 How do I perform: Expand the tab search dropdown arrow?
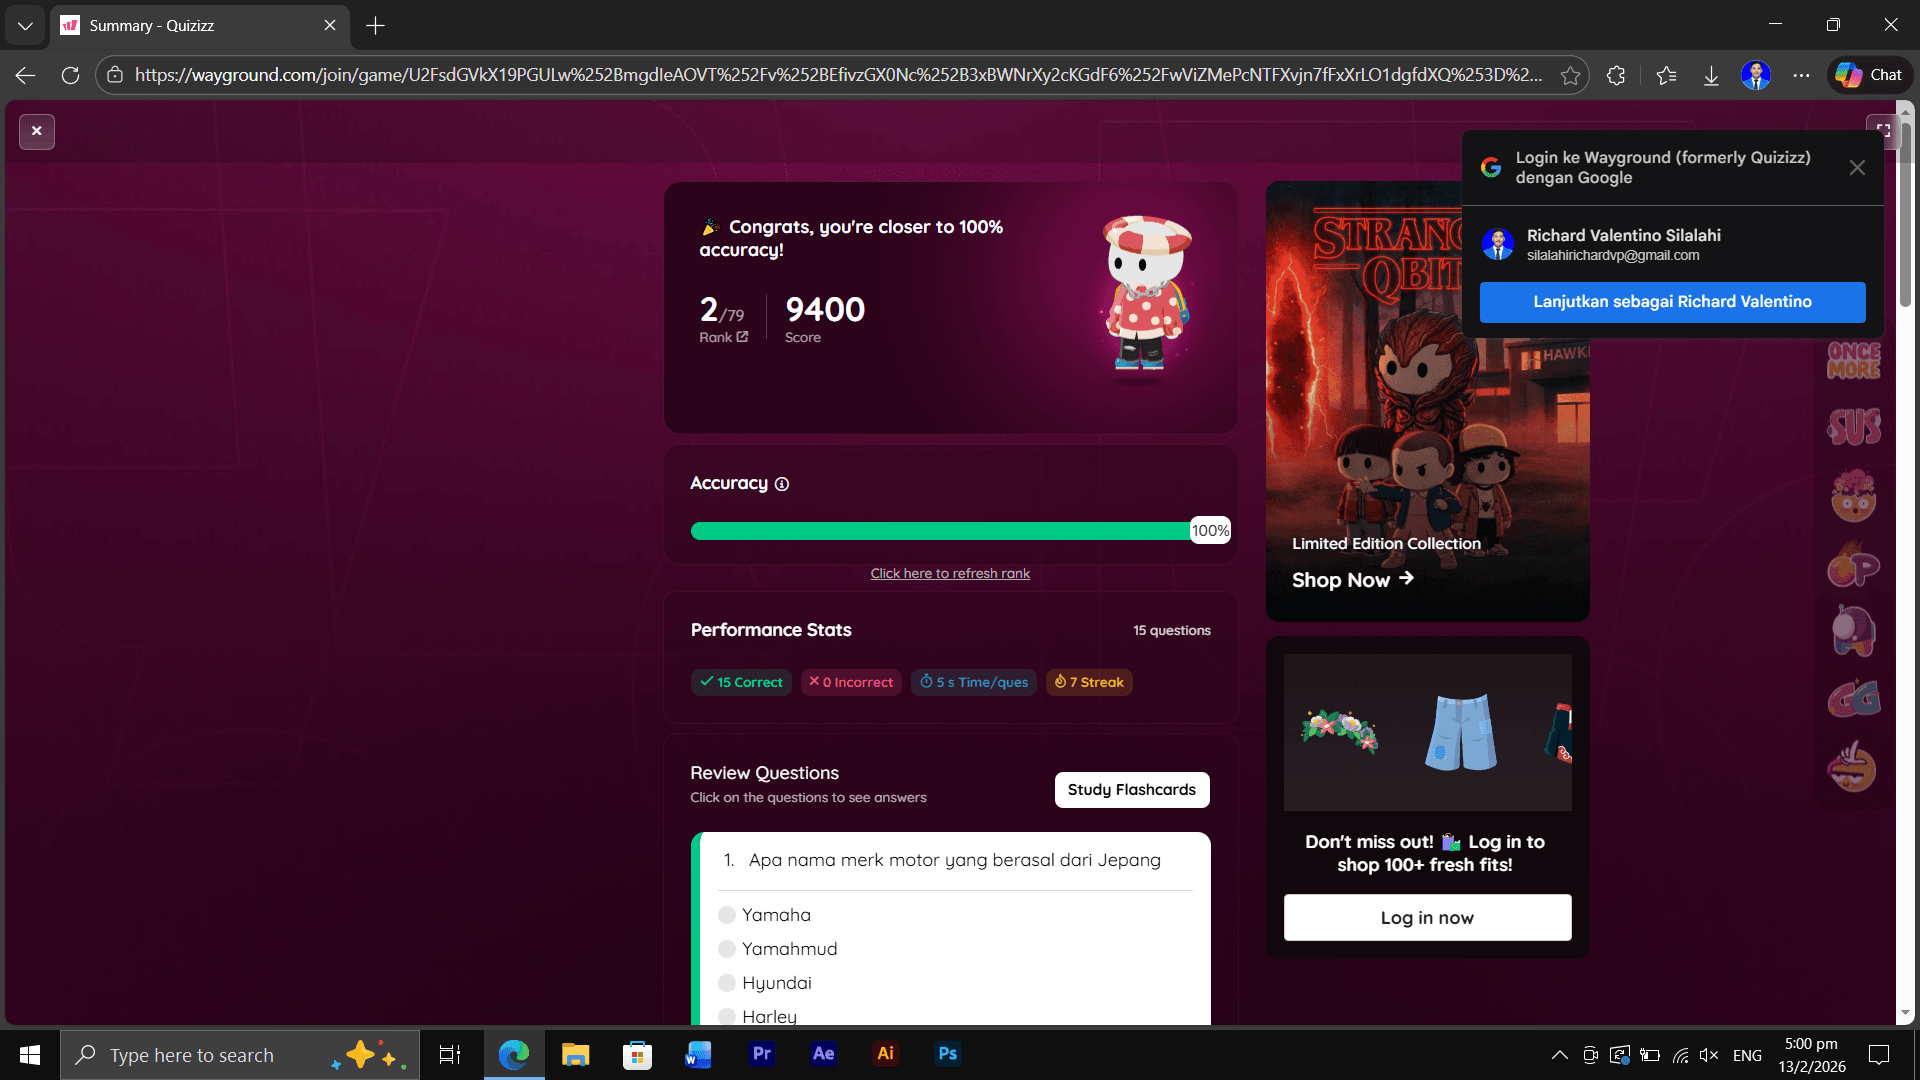pos(25,26)
